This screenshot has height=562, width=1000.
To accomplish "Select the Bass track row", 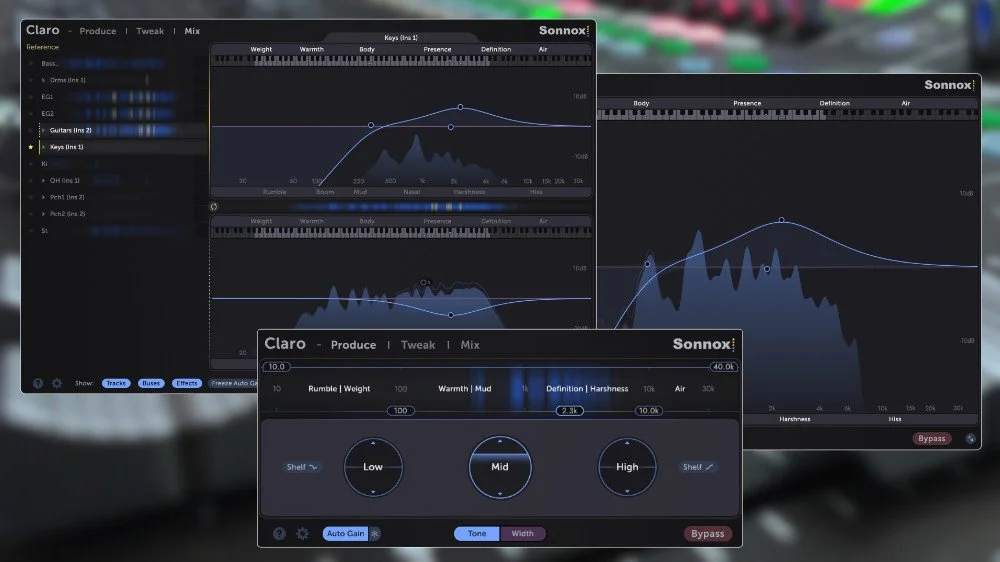I will click(118, 64).
